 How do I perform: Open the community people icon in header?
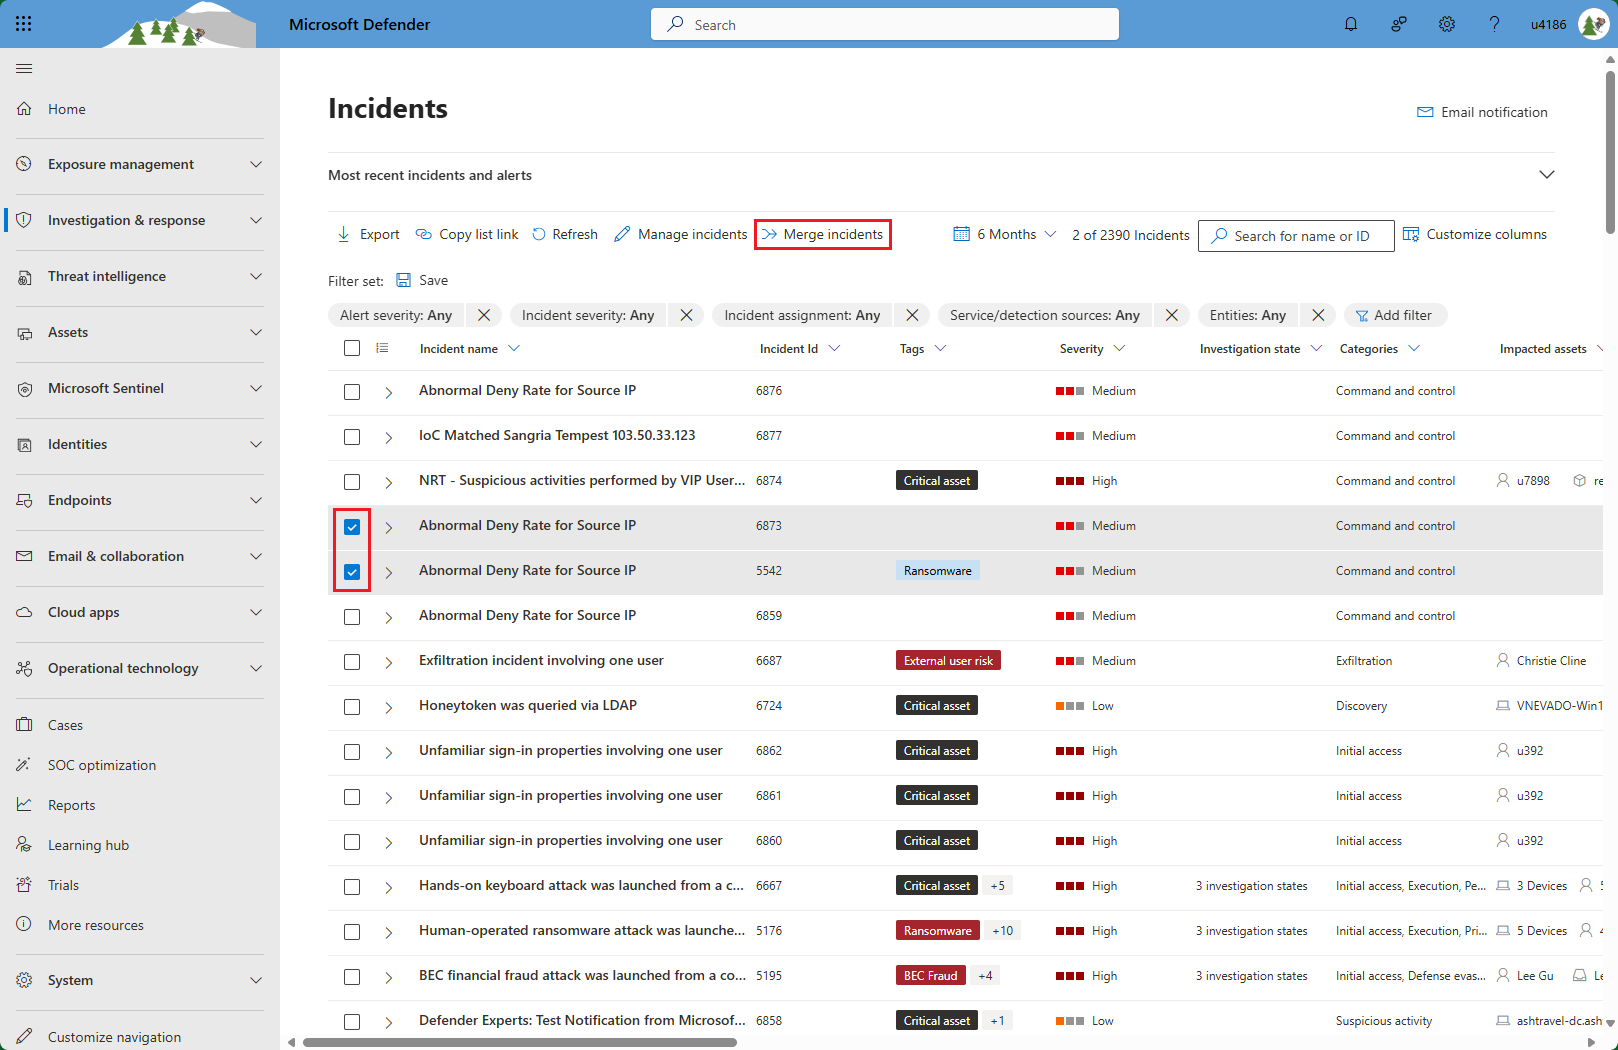coord(1399,24)
